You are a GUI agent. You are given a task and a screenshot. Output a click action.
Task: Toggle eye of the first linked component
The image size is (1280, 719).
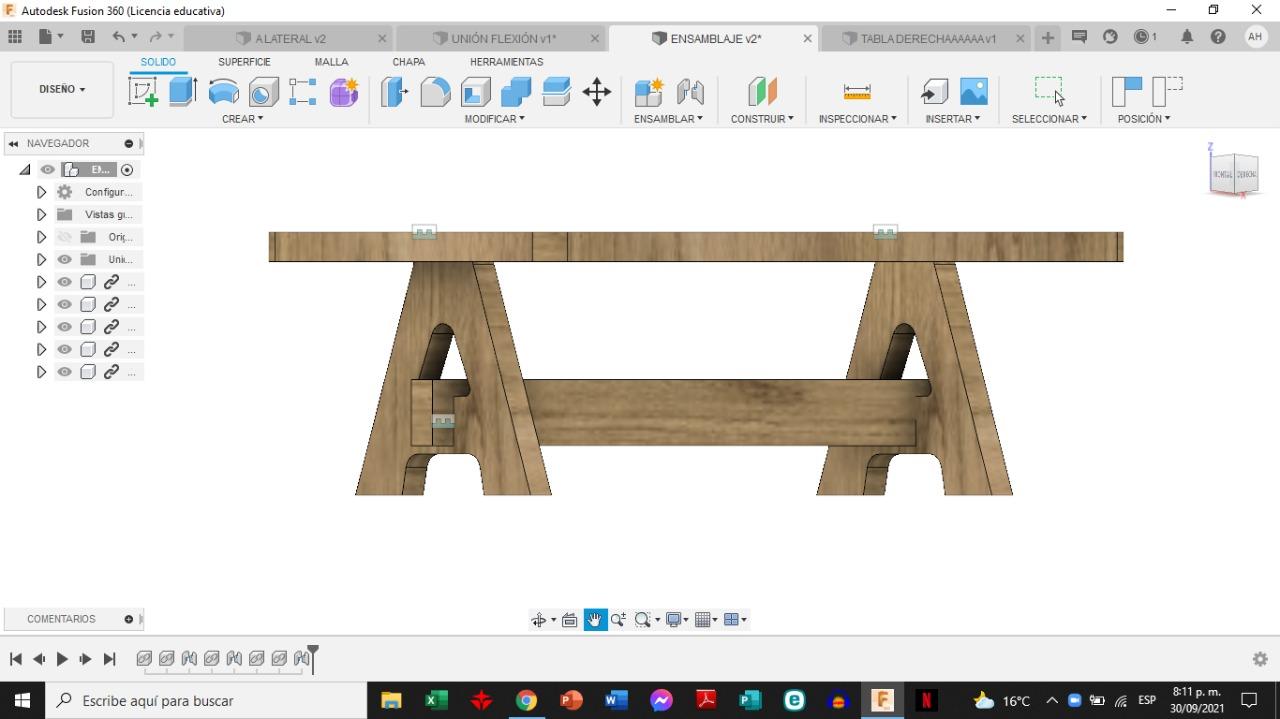point(65,282)
